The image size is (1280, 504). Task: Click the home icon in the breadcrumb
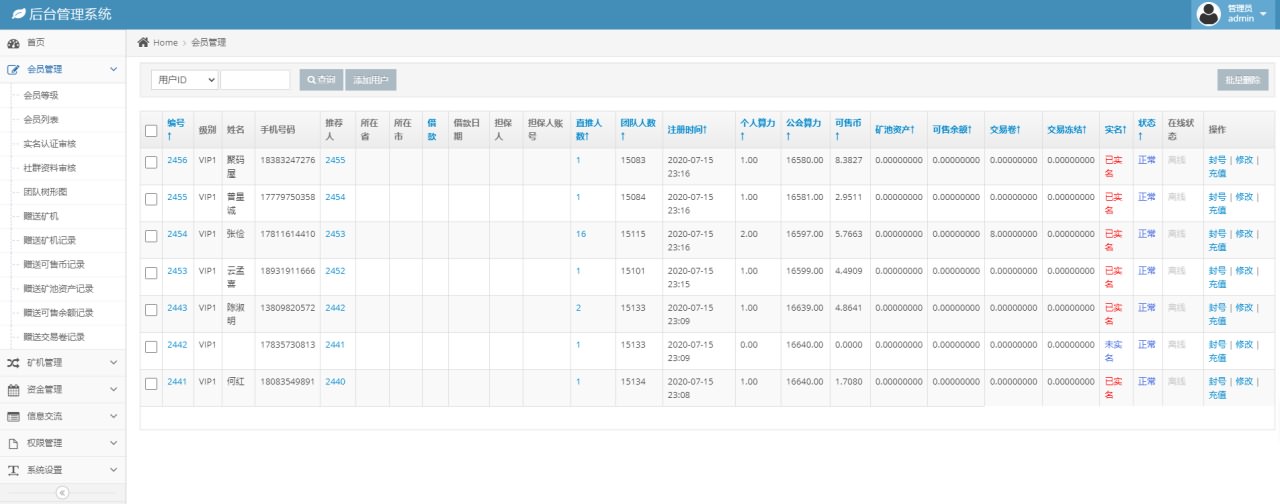[143, 42]
